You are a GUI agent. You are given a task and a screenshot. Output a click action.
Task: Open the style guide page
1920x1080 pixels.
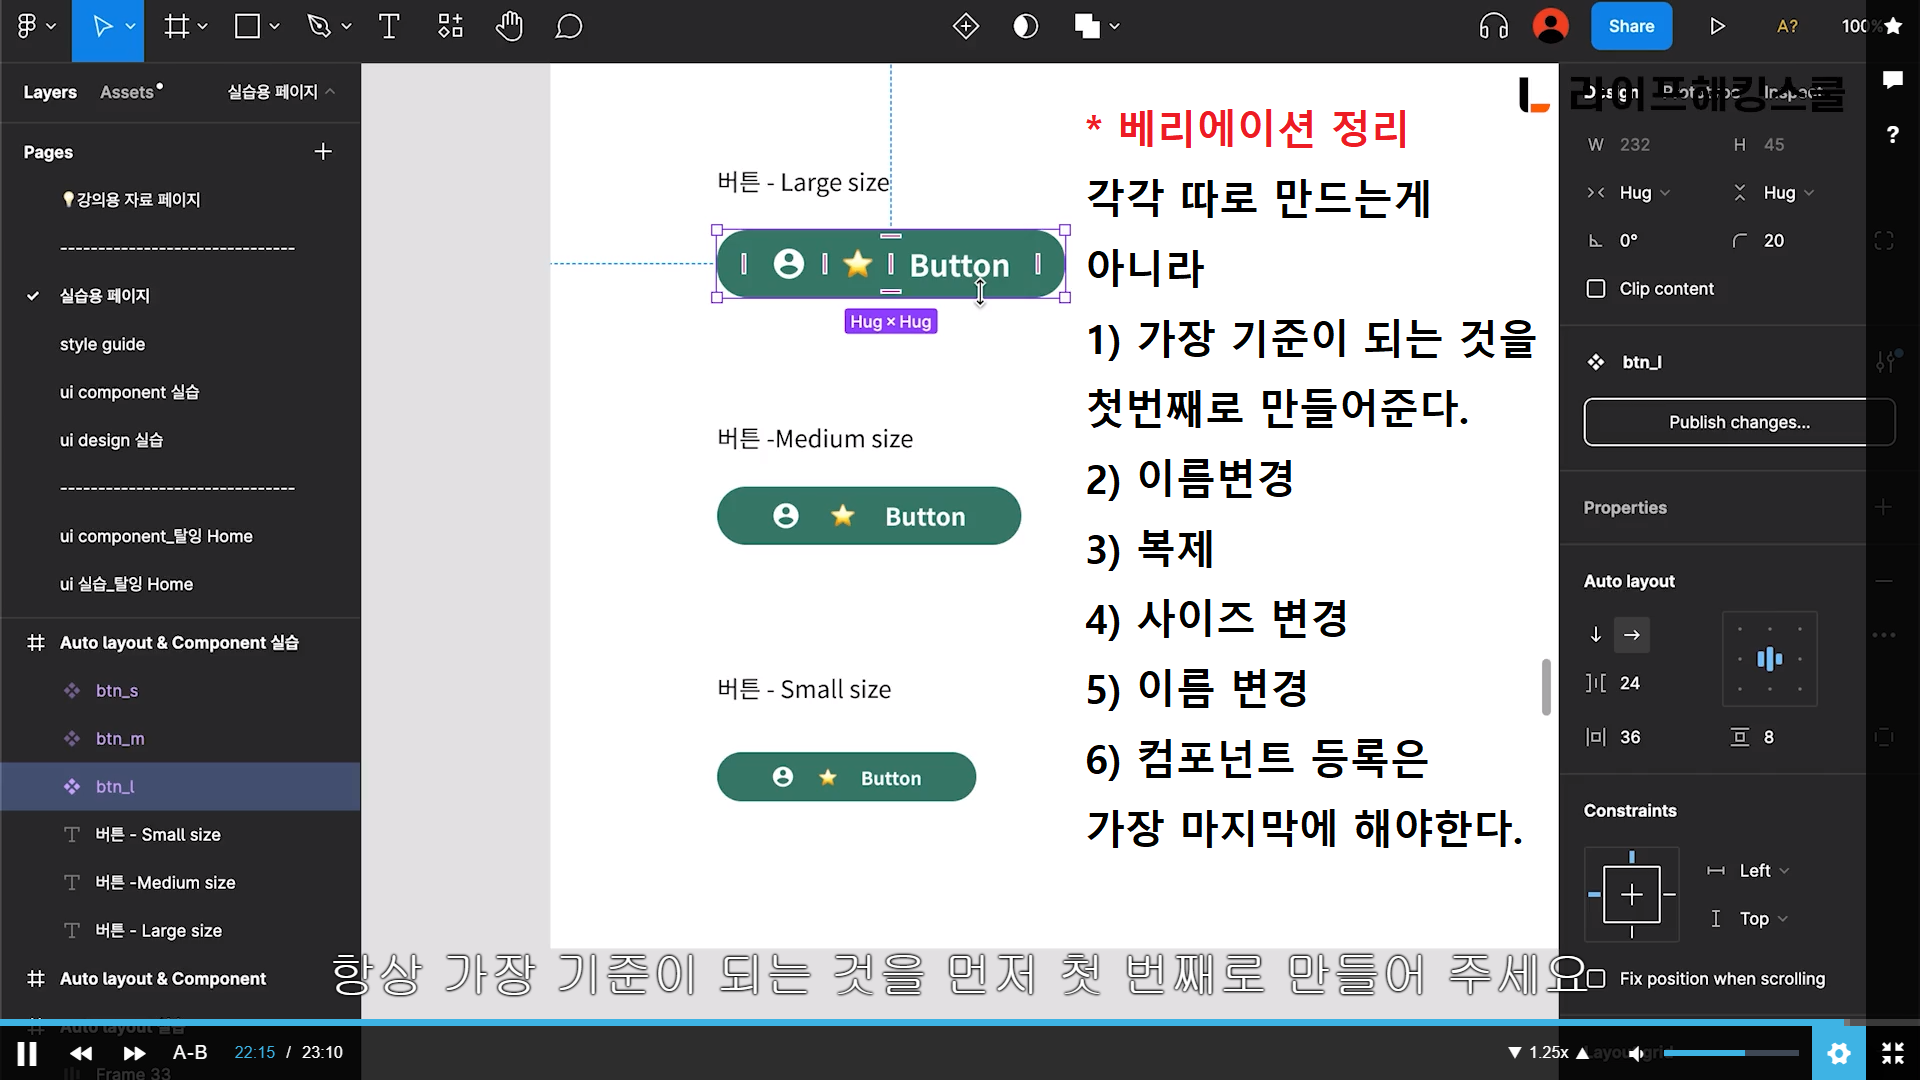click(102, 344)
